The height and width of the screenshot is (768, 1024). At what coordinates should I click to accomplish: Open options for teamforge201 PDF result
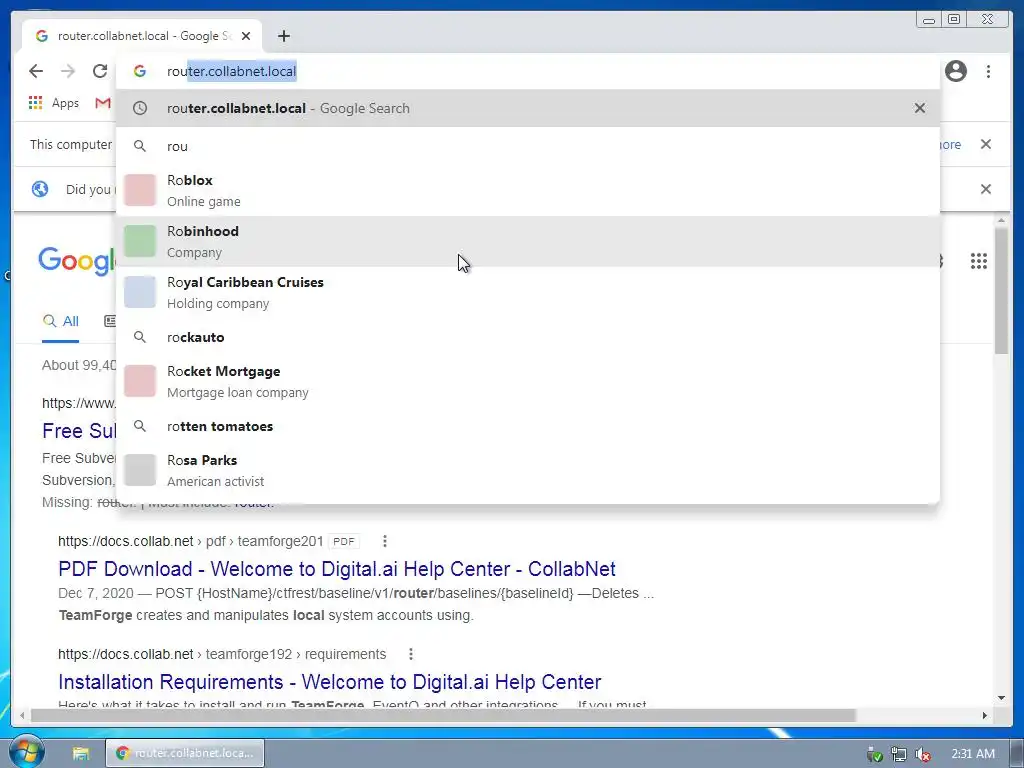385,541
